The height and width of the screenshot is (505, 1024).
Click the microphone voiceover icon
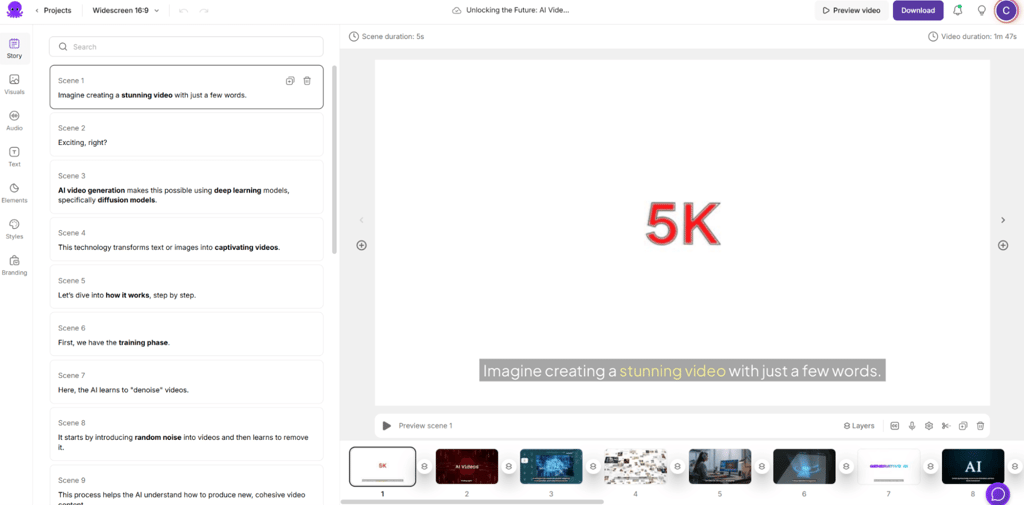pyautogui.click(x=912, y=425)
